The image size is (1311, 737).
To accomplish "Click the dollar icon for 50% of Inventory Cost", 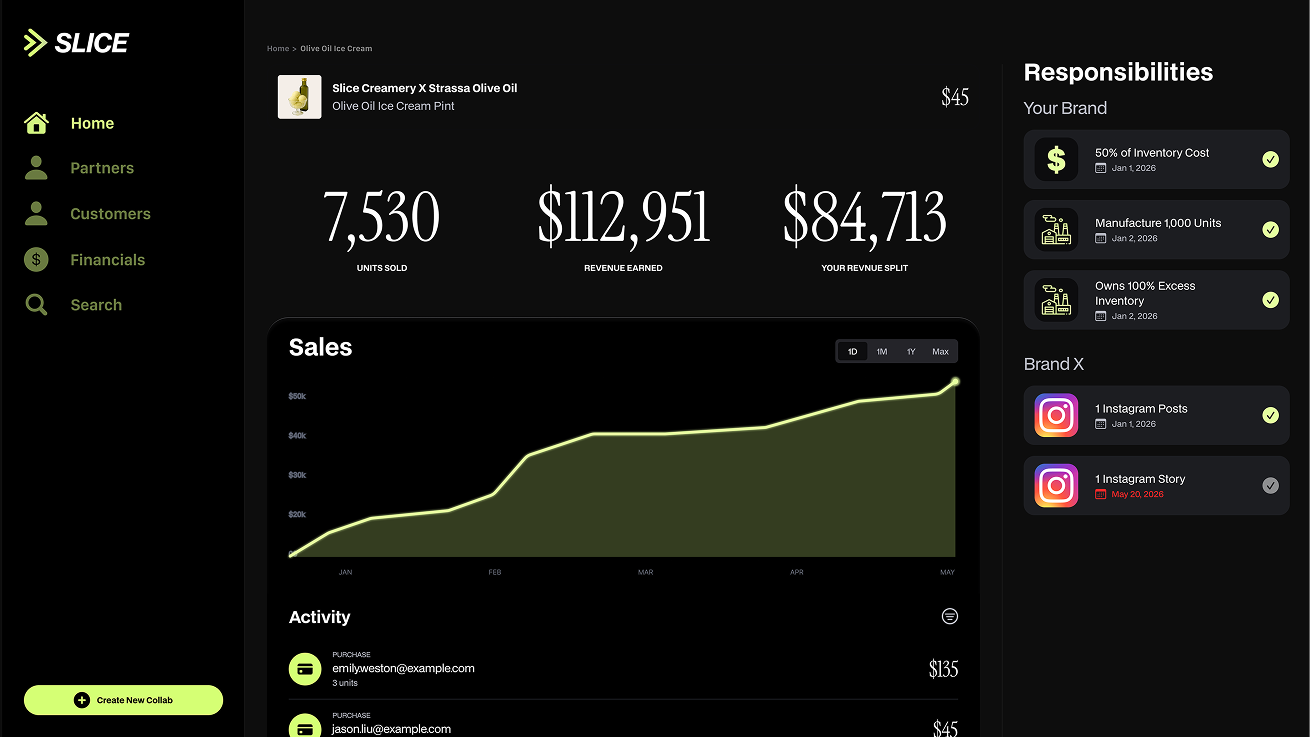I will tap(1056, 159).
